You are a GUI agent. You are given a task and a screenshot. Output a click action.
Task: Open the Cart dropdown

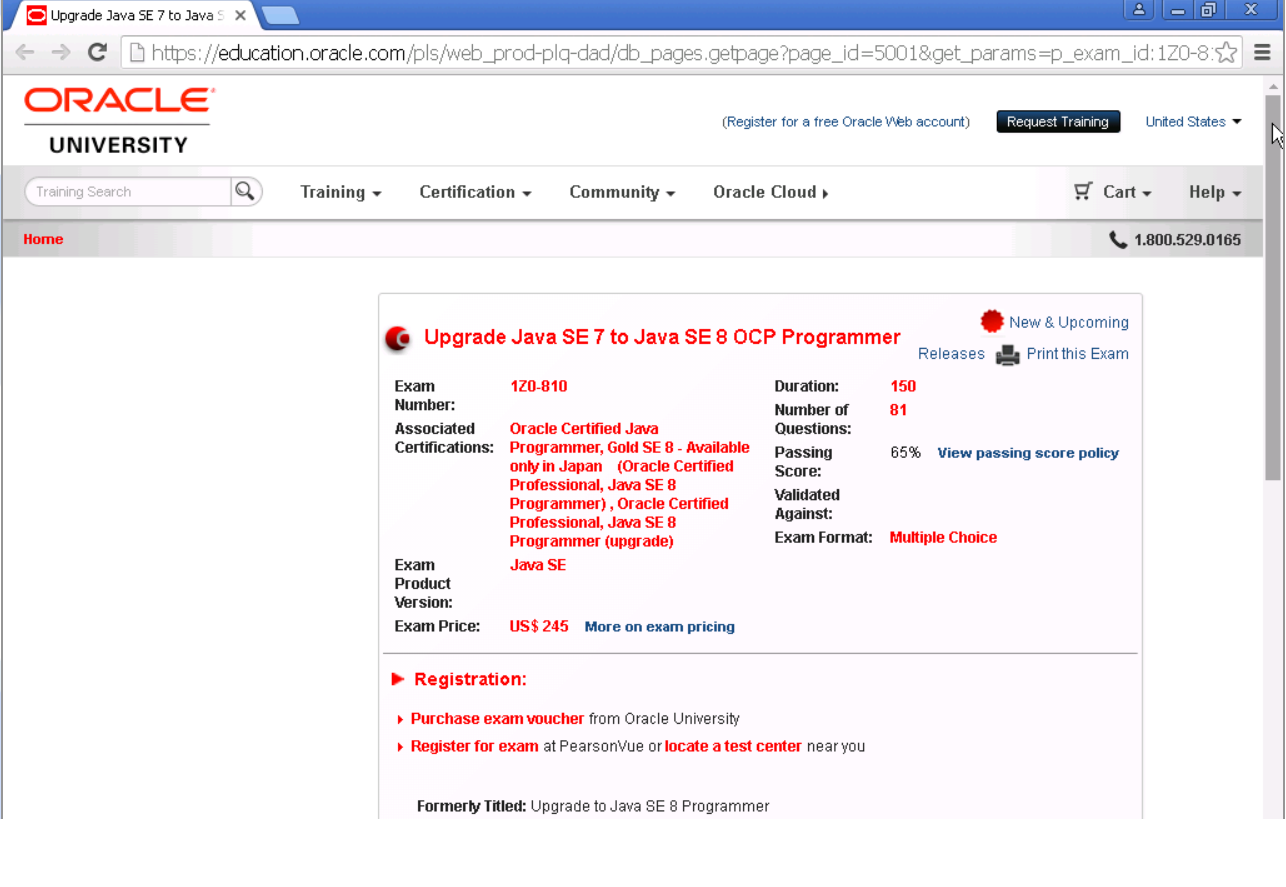1127,192
